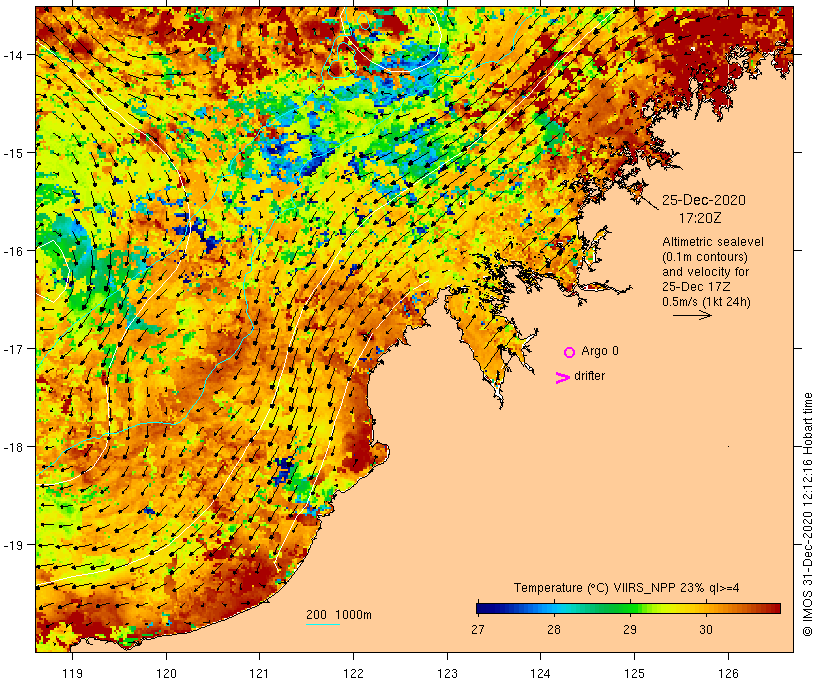Click the 0.5m/s velocity scale arrow
Viewport: 820px width, 680px height.
pyautogui.click(x=692, y=315)
